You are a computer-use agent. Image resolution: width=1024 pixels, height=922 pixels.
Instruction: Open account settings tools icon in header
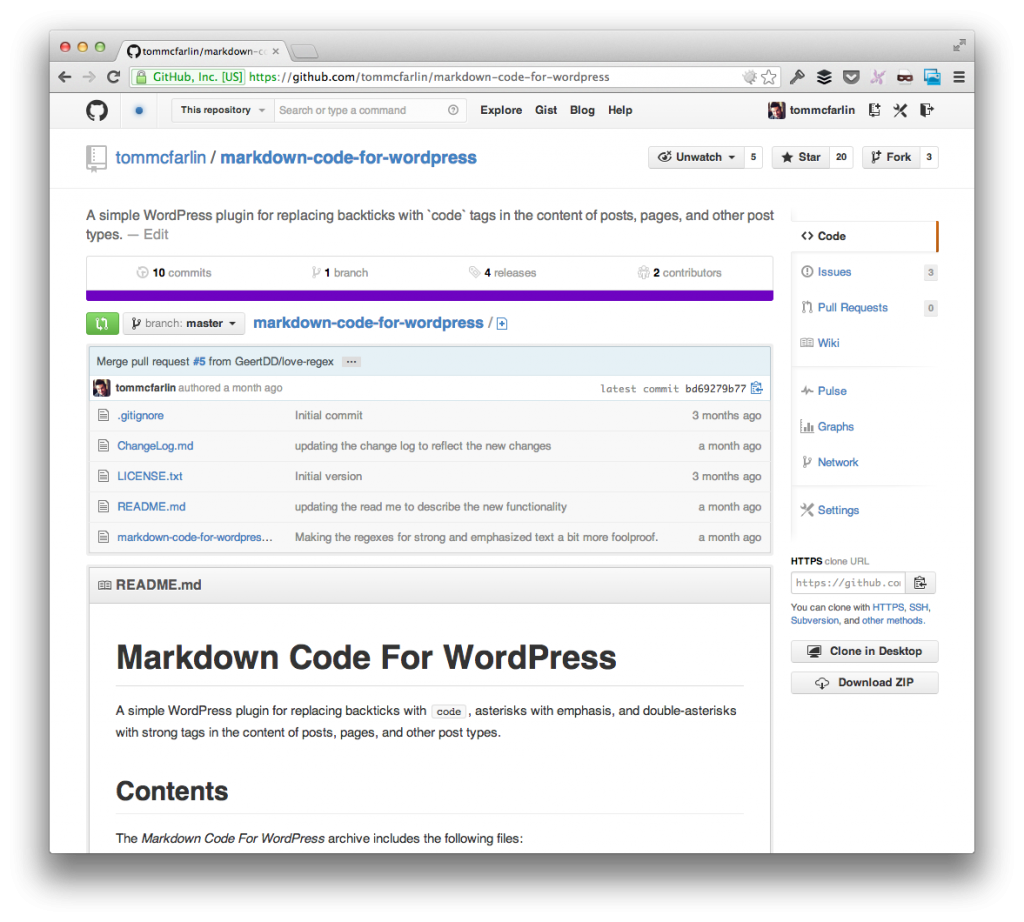901,110
